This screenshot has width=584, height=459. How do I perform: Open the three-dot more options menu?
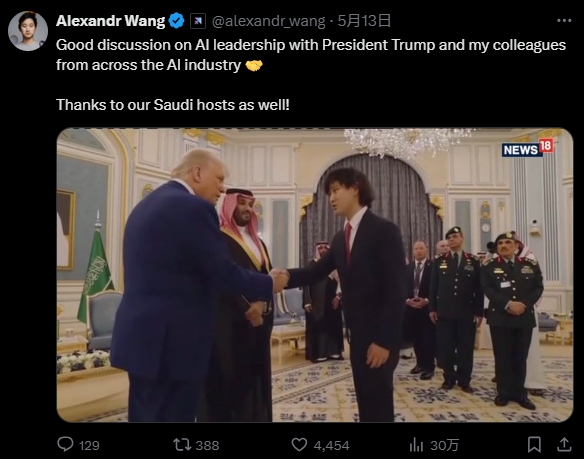point(564,21)
